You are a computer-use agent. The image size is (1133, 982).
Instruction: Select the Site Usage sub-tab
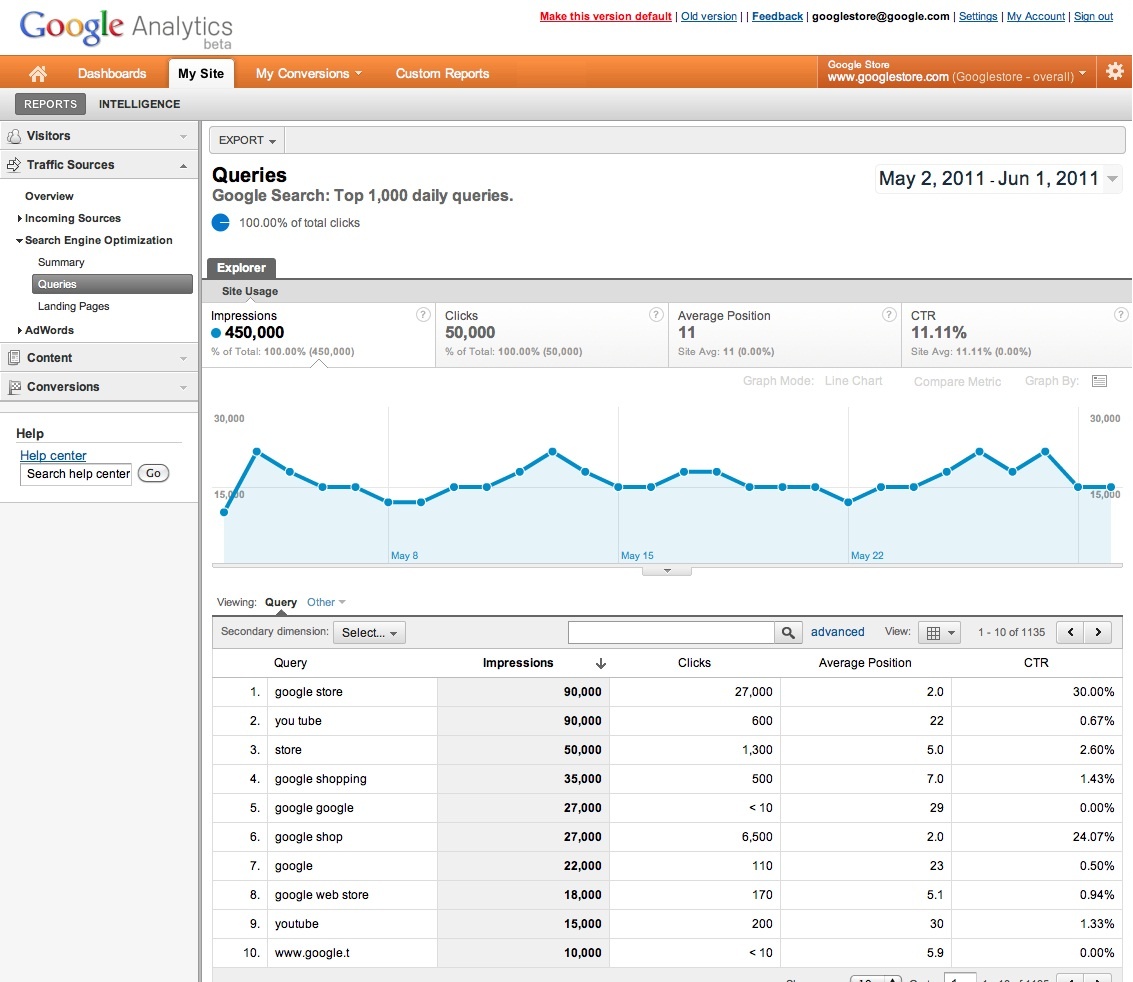tap(250, 291)
